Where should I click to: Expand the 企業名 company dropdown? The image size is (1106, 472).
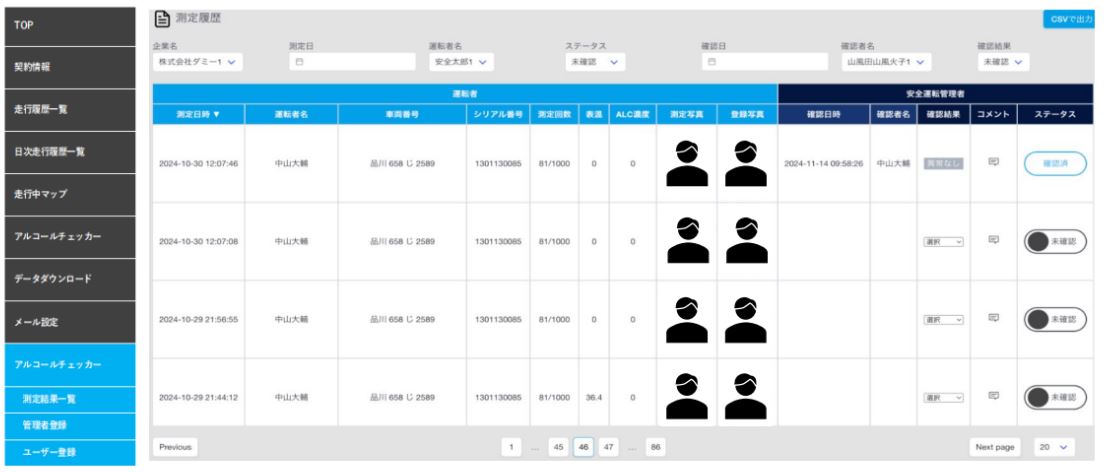click(x=198, y=62)
